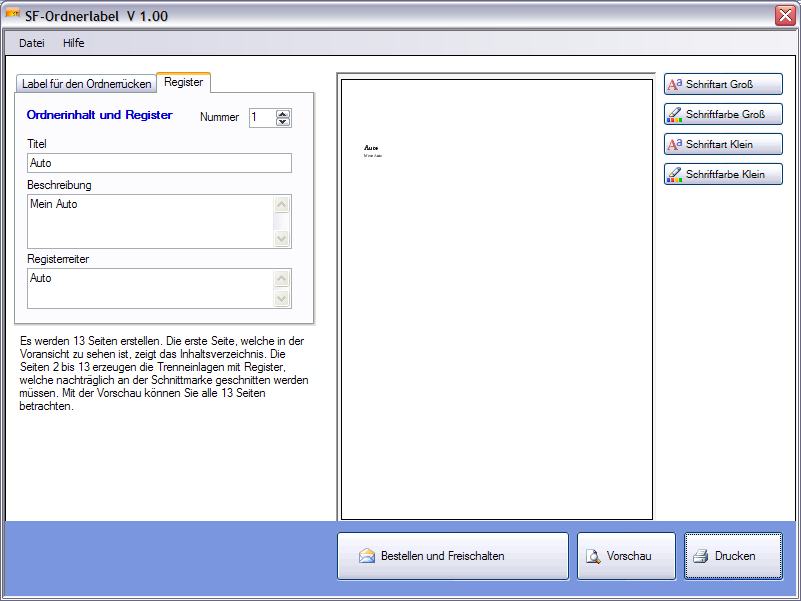Open Schriftart Groß font dialog
Screen dimensions: 801x601
coord(723,84)
